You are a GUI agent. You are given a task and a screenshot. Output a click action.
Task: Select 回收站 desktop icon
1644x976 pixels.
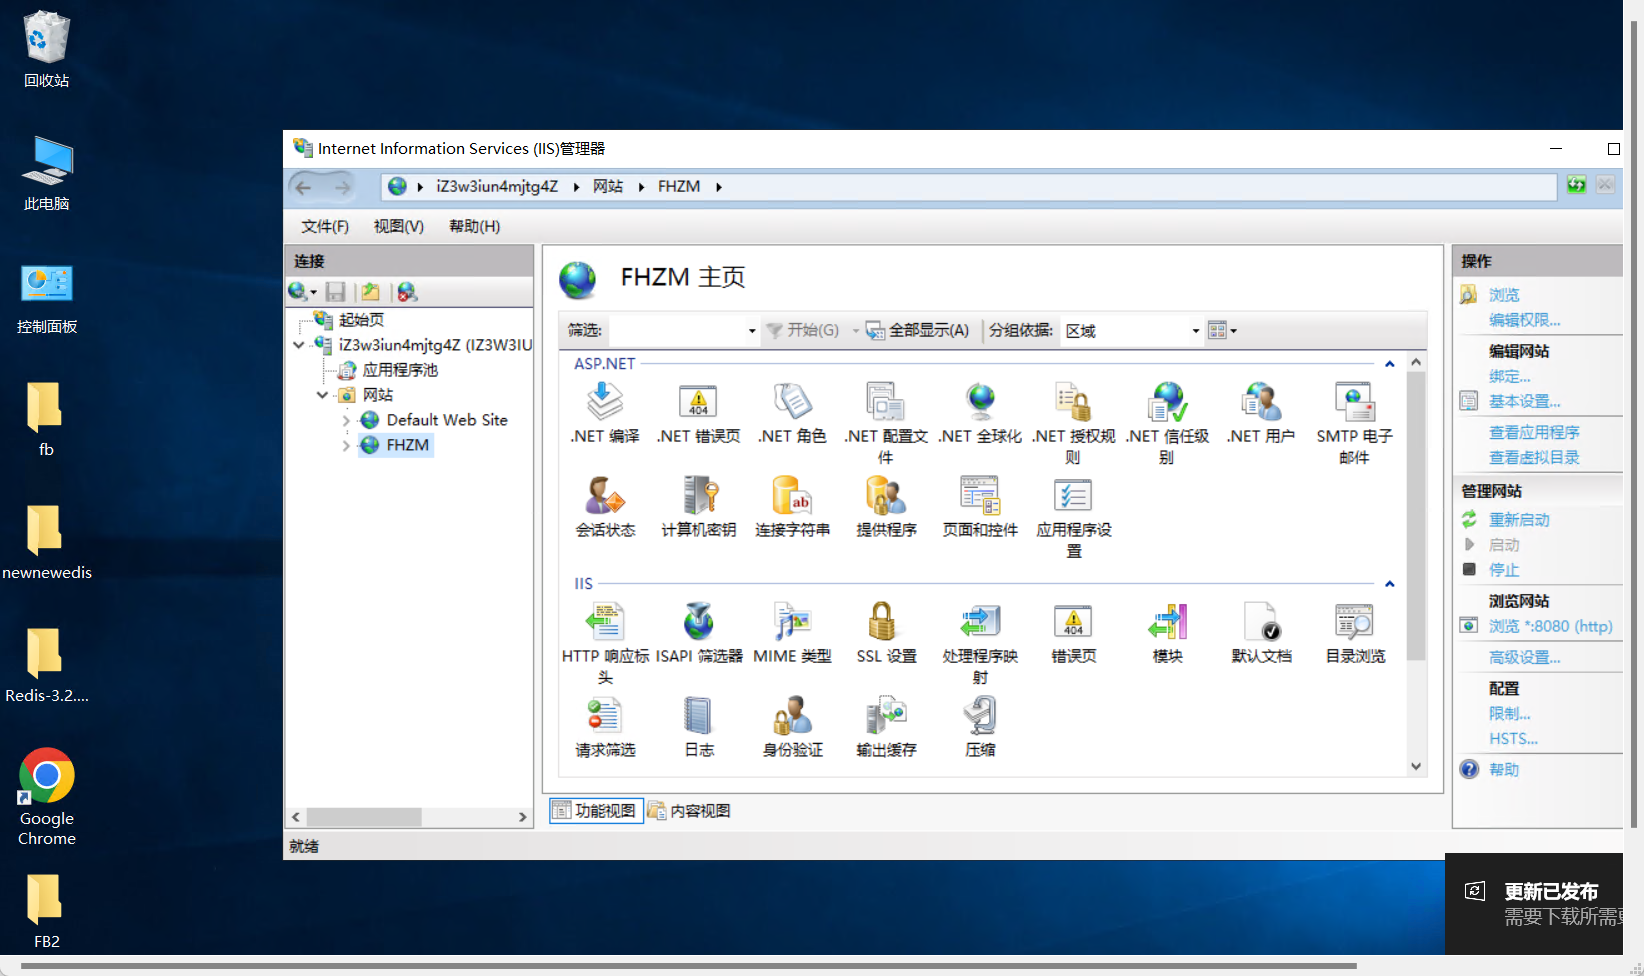pyautogui.click(x=46, y=49)
